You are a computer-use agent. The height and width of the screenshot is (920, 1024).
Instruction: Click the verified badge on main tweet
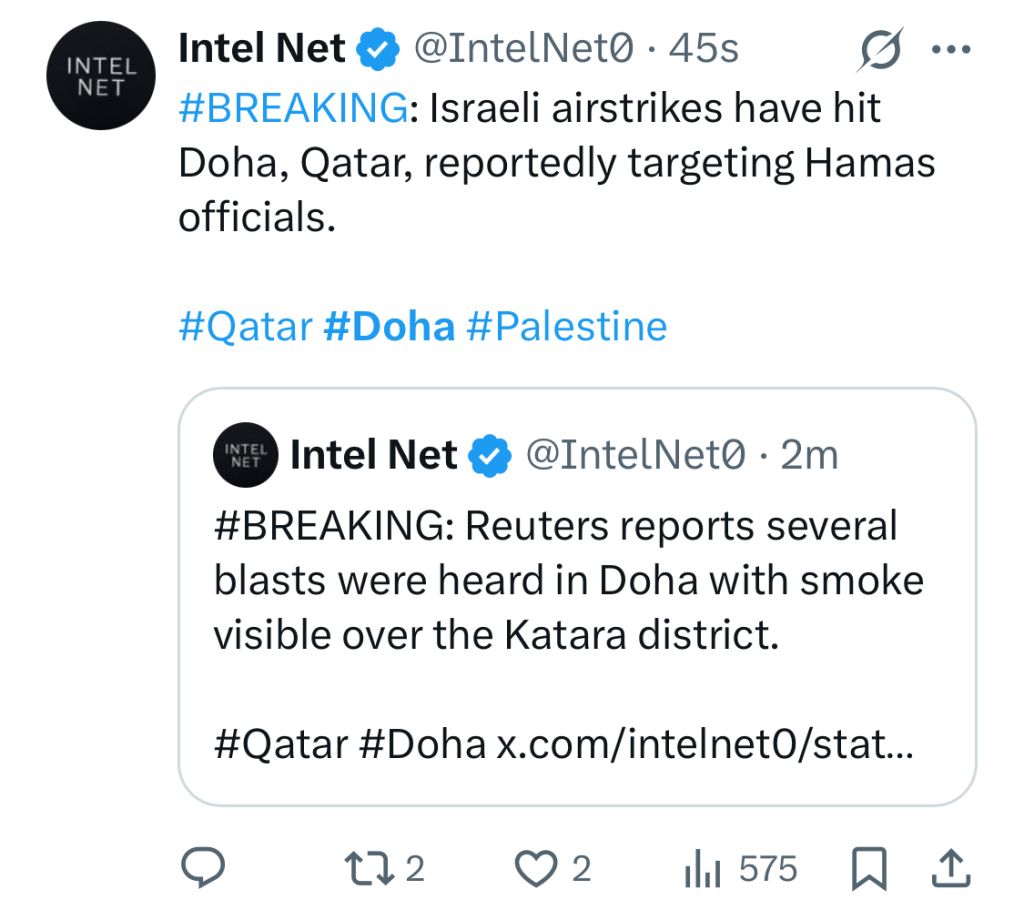379,51
